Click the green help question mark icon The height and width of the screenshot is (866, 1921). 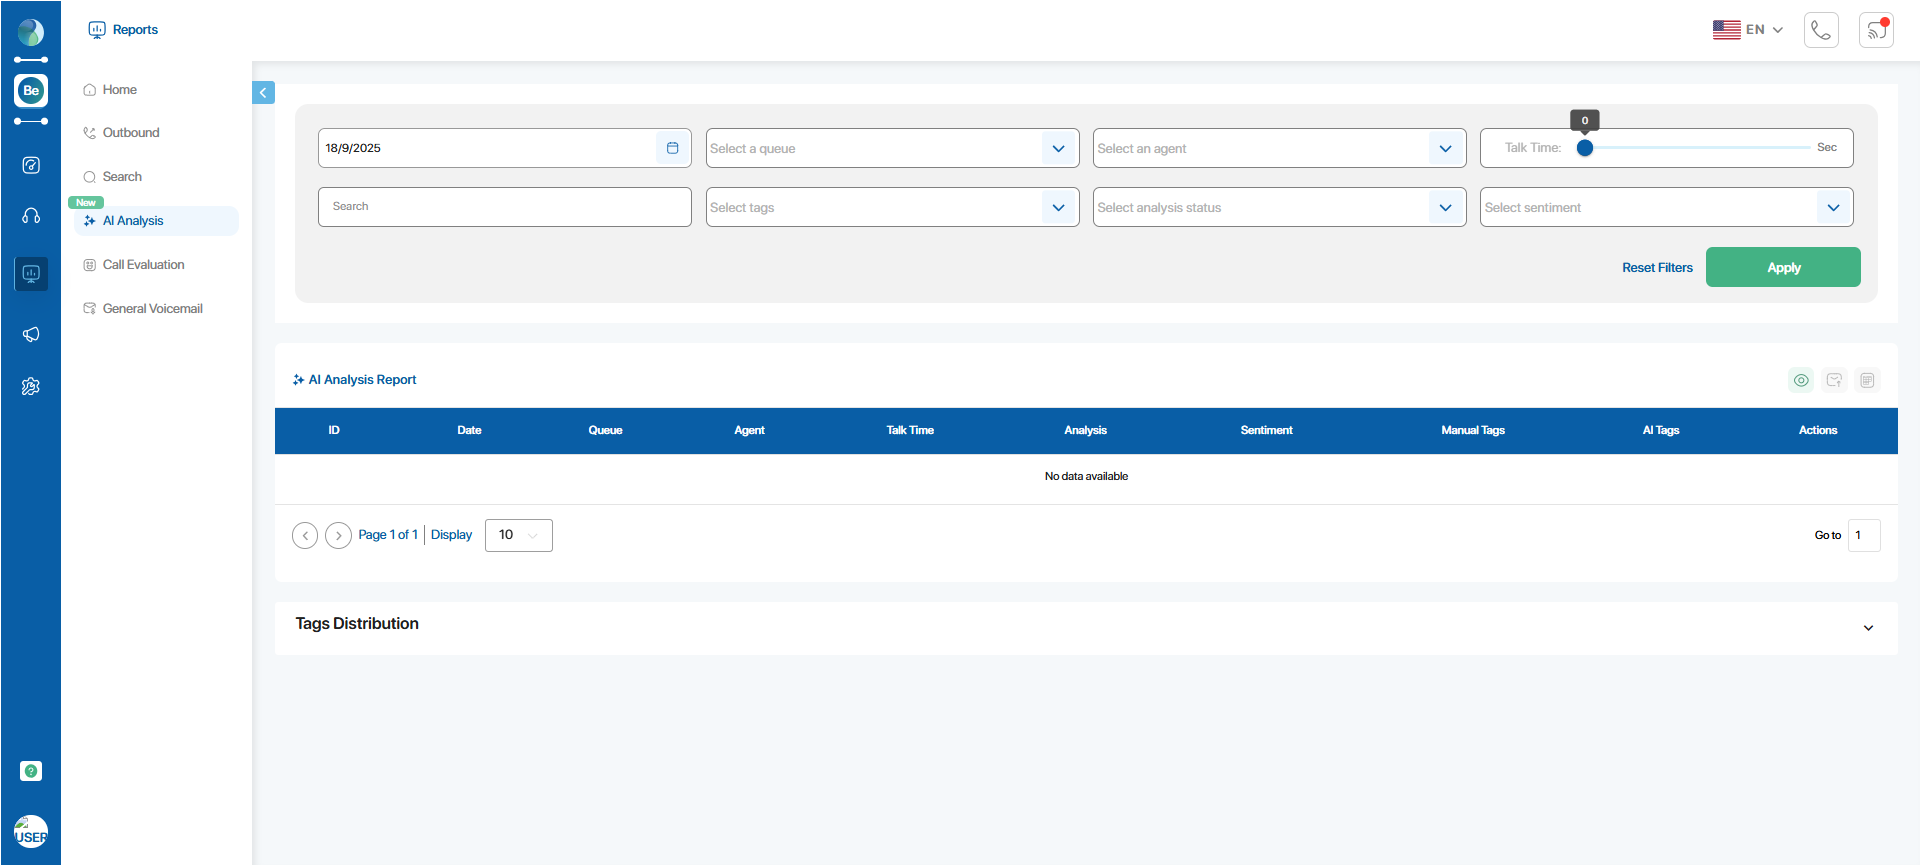tap(31, 771)
